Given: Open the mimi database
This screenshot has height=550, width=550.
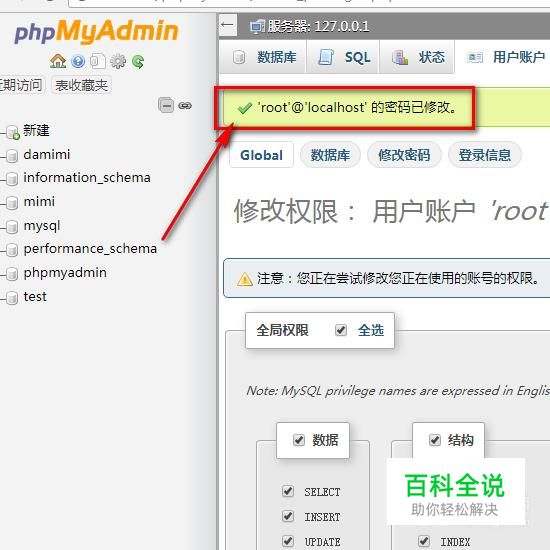Looking at the screenshot, I should [x=39, y=202].
